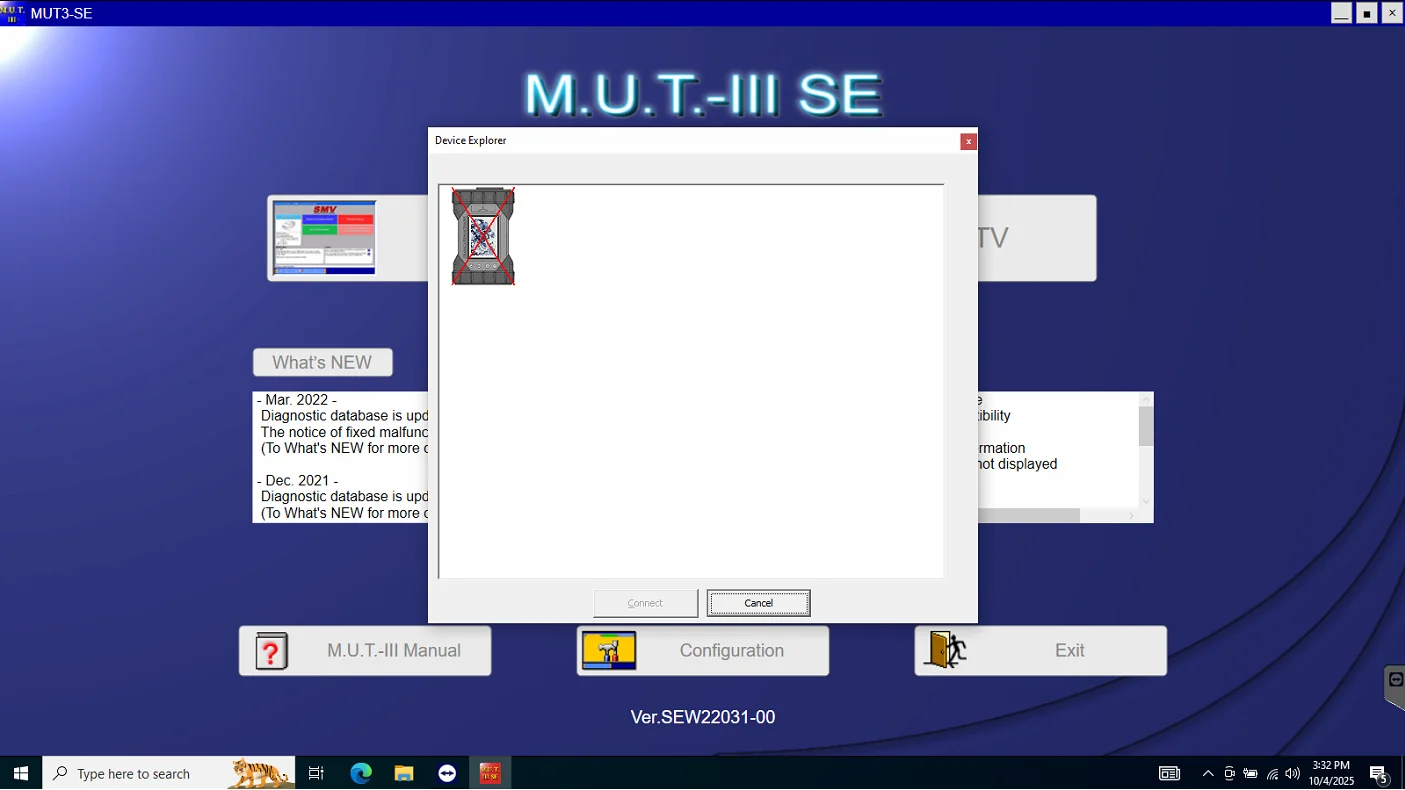This screenshot has height=790, width=1405.
Task: Select the crossed-out VCI device icon
Action: click(483, 236)
